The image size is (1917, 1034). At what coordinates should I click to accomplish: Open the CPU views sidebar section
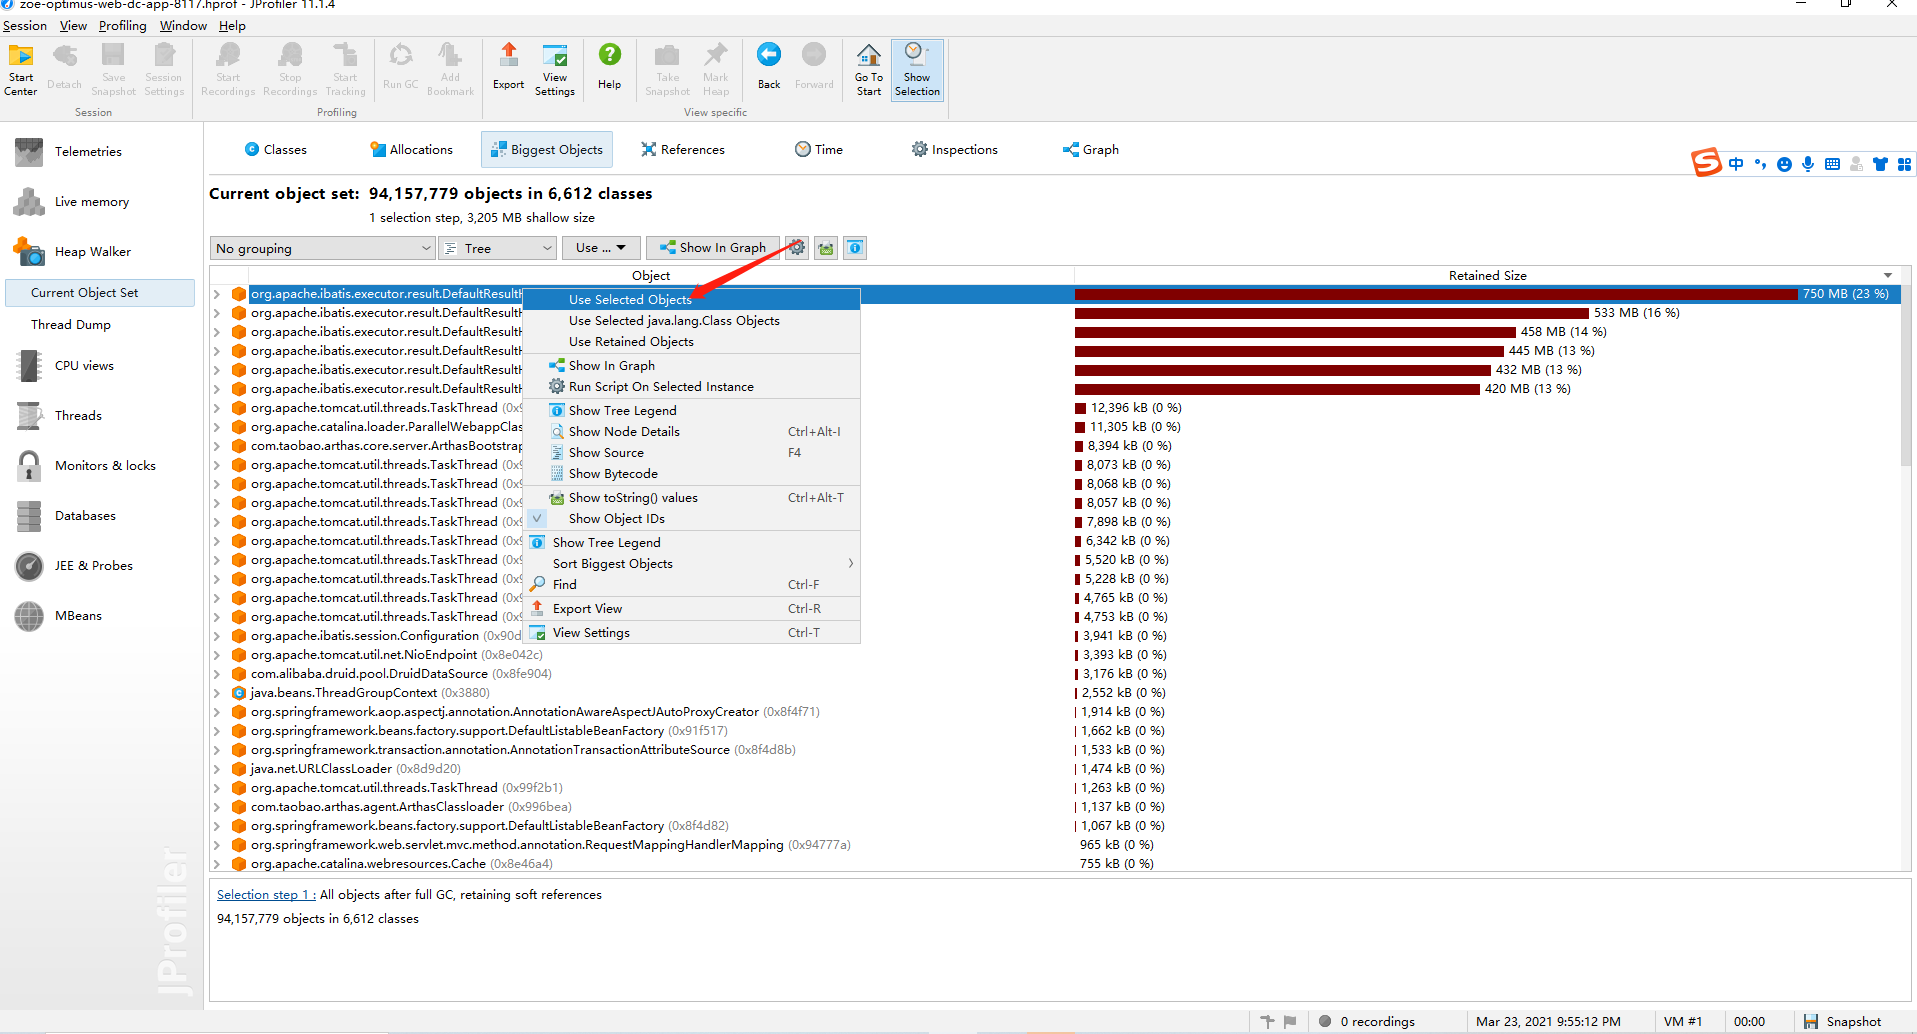click(x=84, y=365)
